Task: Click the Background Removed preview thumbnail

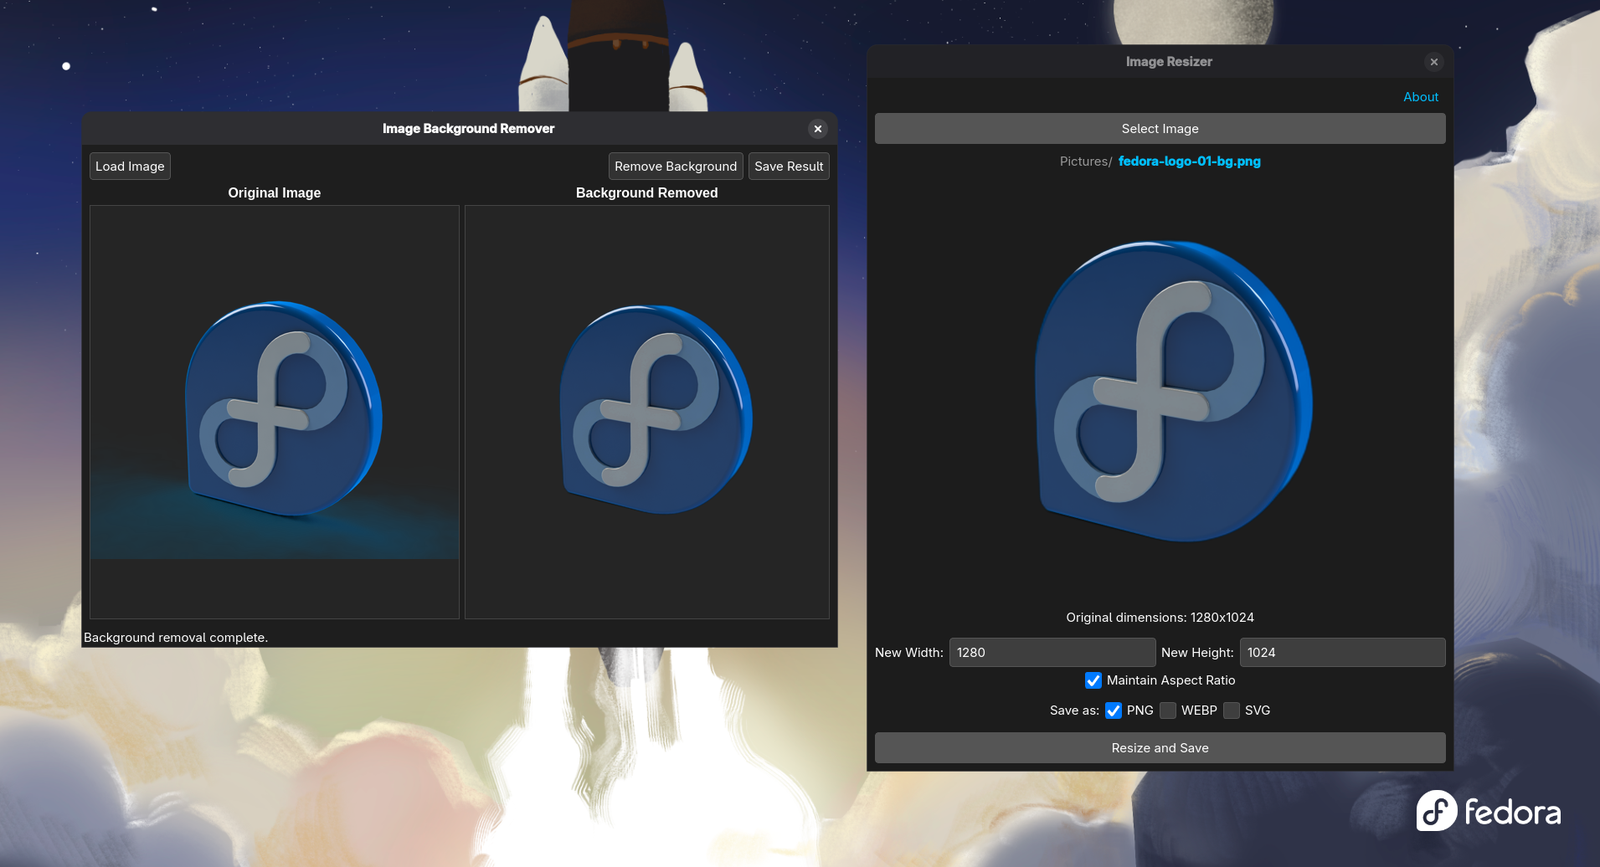Action: (647, 412)
